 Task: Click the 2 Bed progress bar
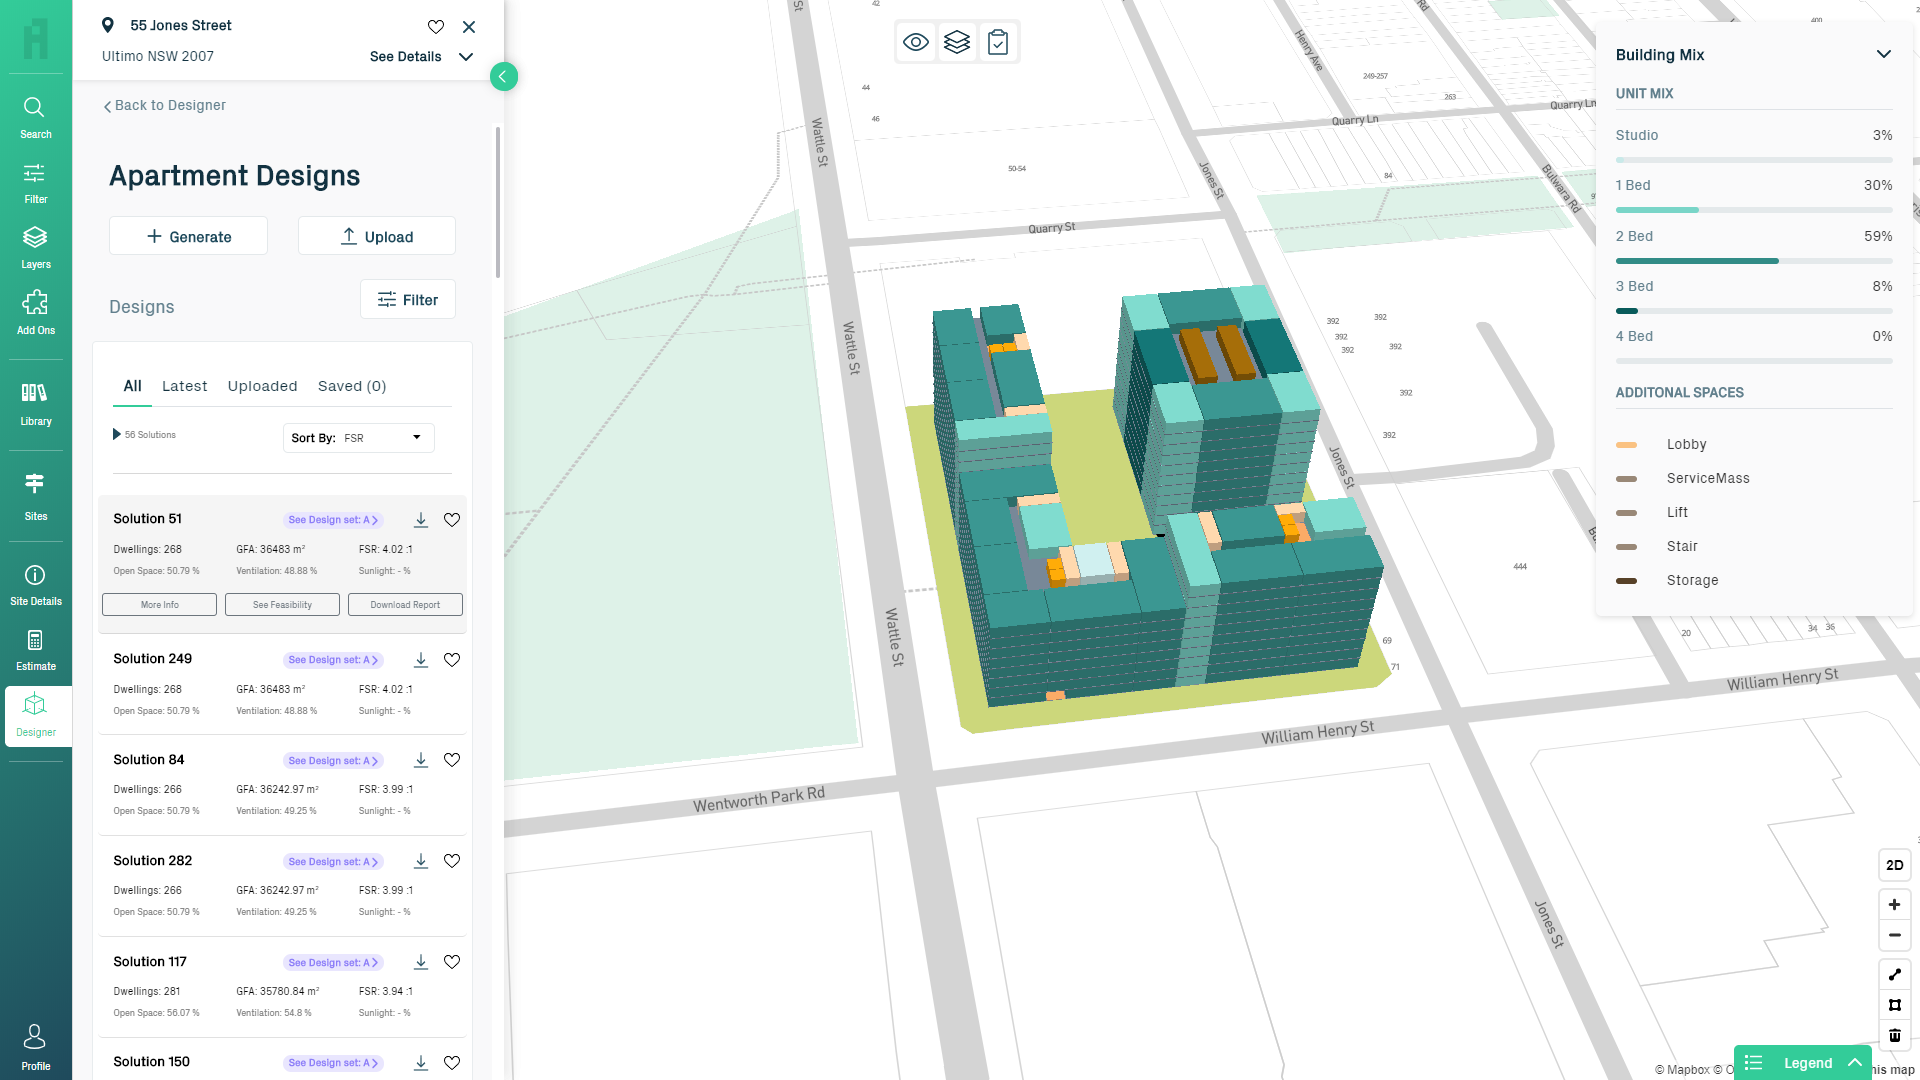[x=1754, y=261]
